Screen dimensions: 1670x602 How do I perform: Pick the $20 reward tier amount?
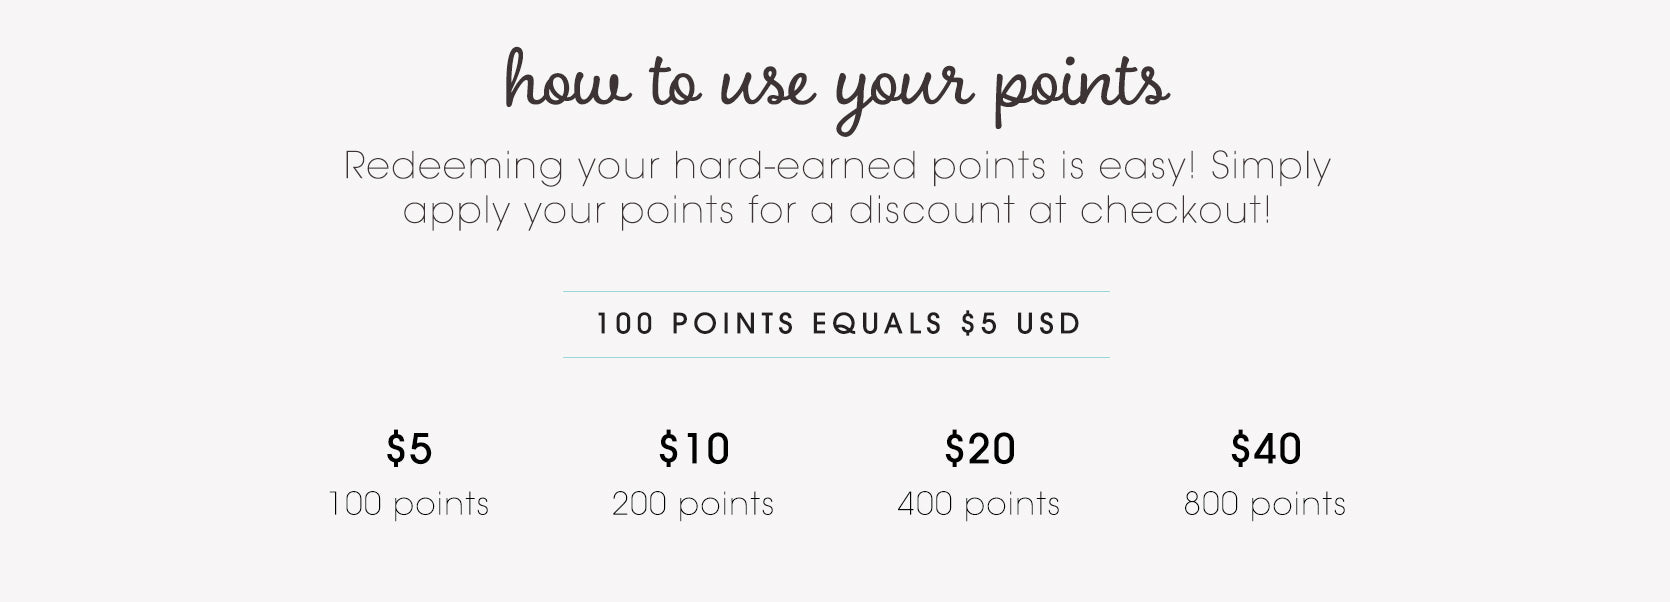click(x=980, y=449)
